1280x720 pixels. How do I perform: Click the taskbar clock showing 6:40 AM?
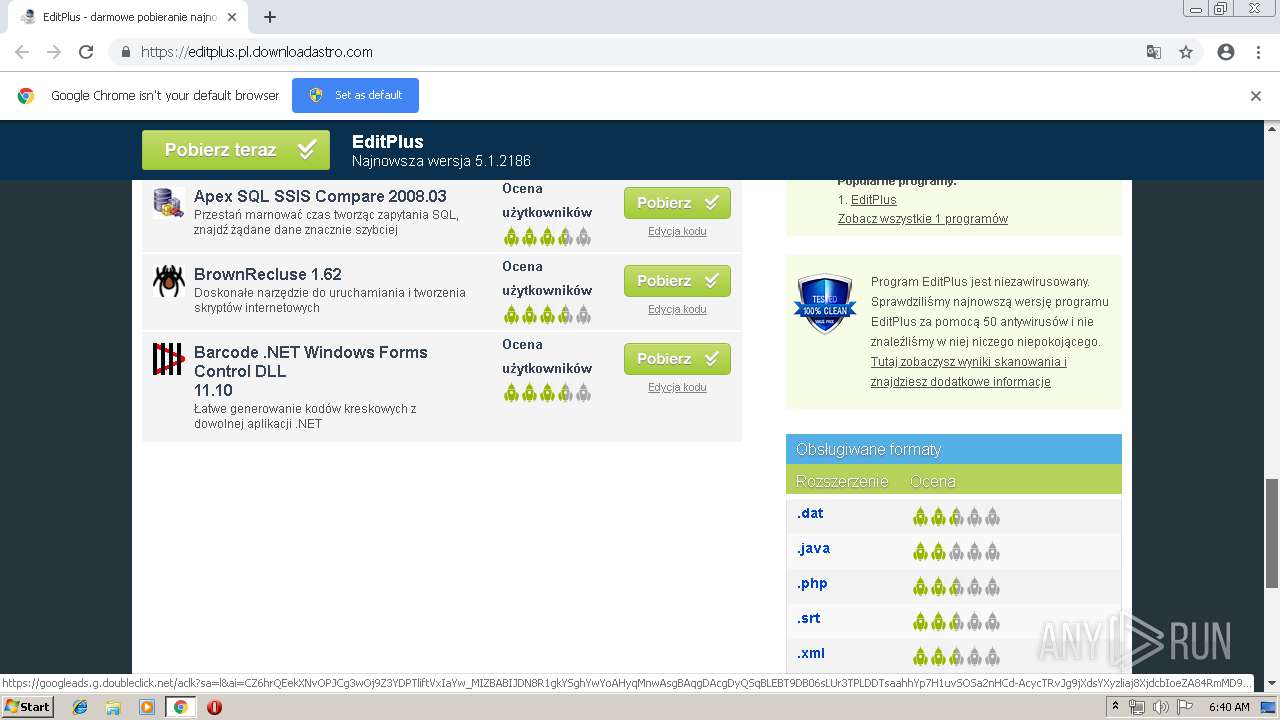pos(1229,707)
